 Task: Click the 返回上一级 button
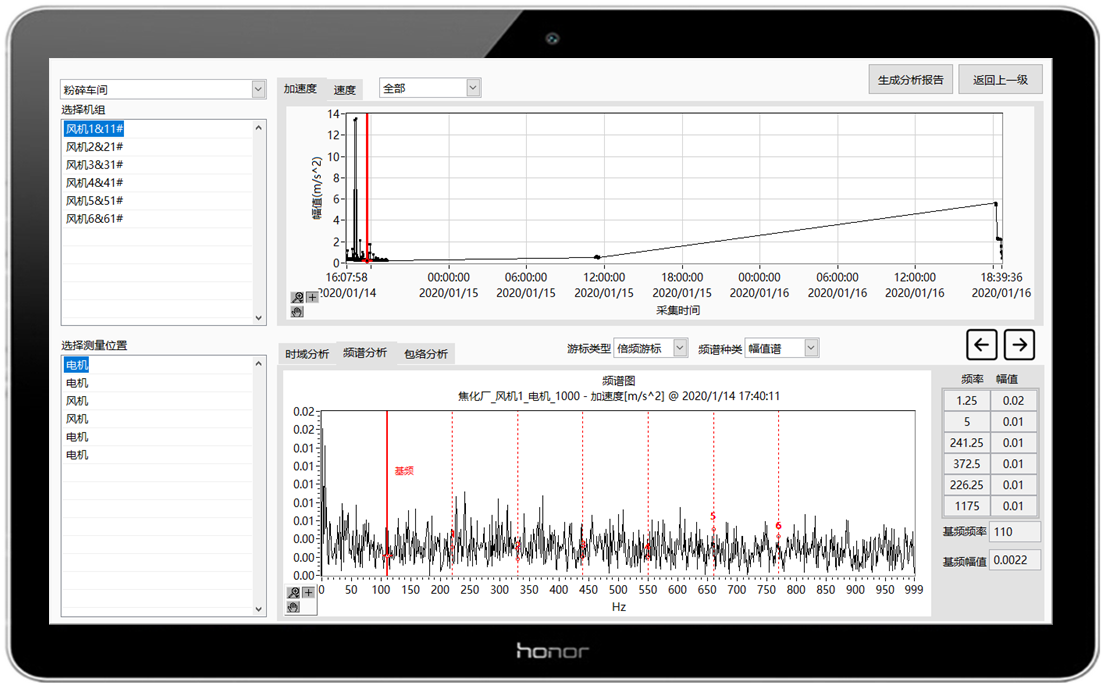(1000, 80)
